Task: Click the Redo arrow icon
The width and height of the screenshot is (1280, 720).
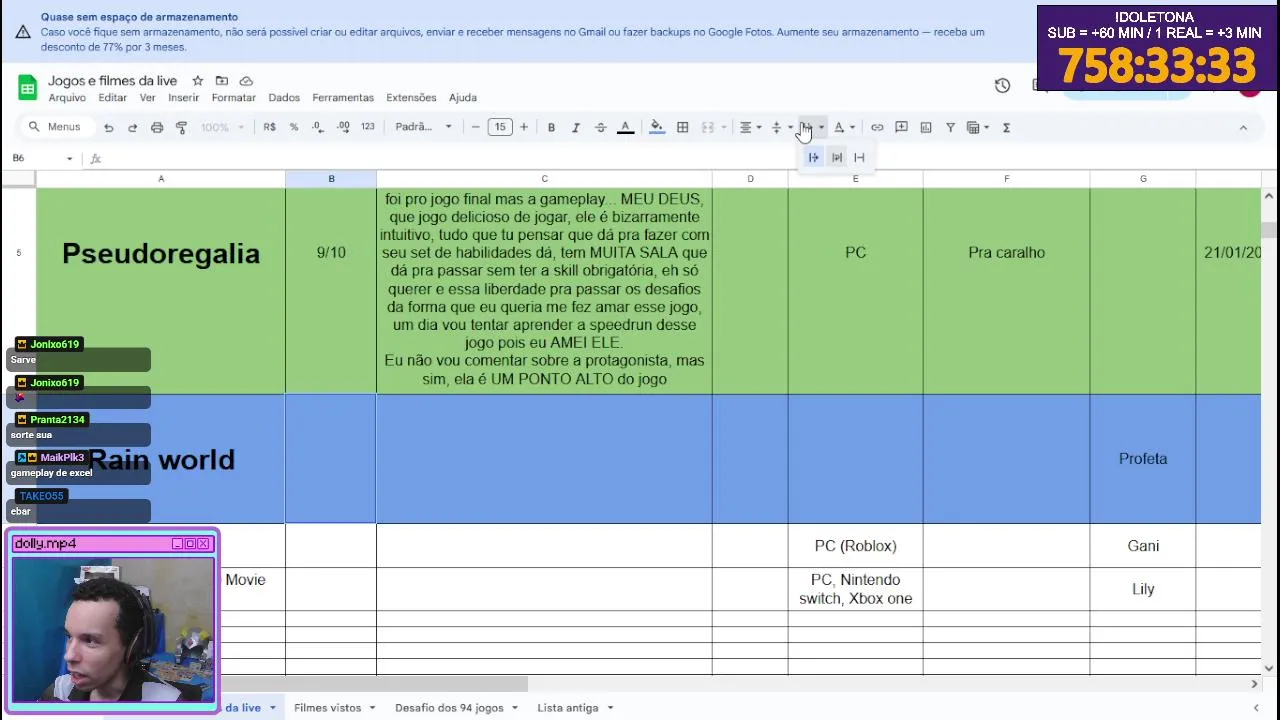Action: tap(132, 127)
